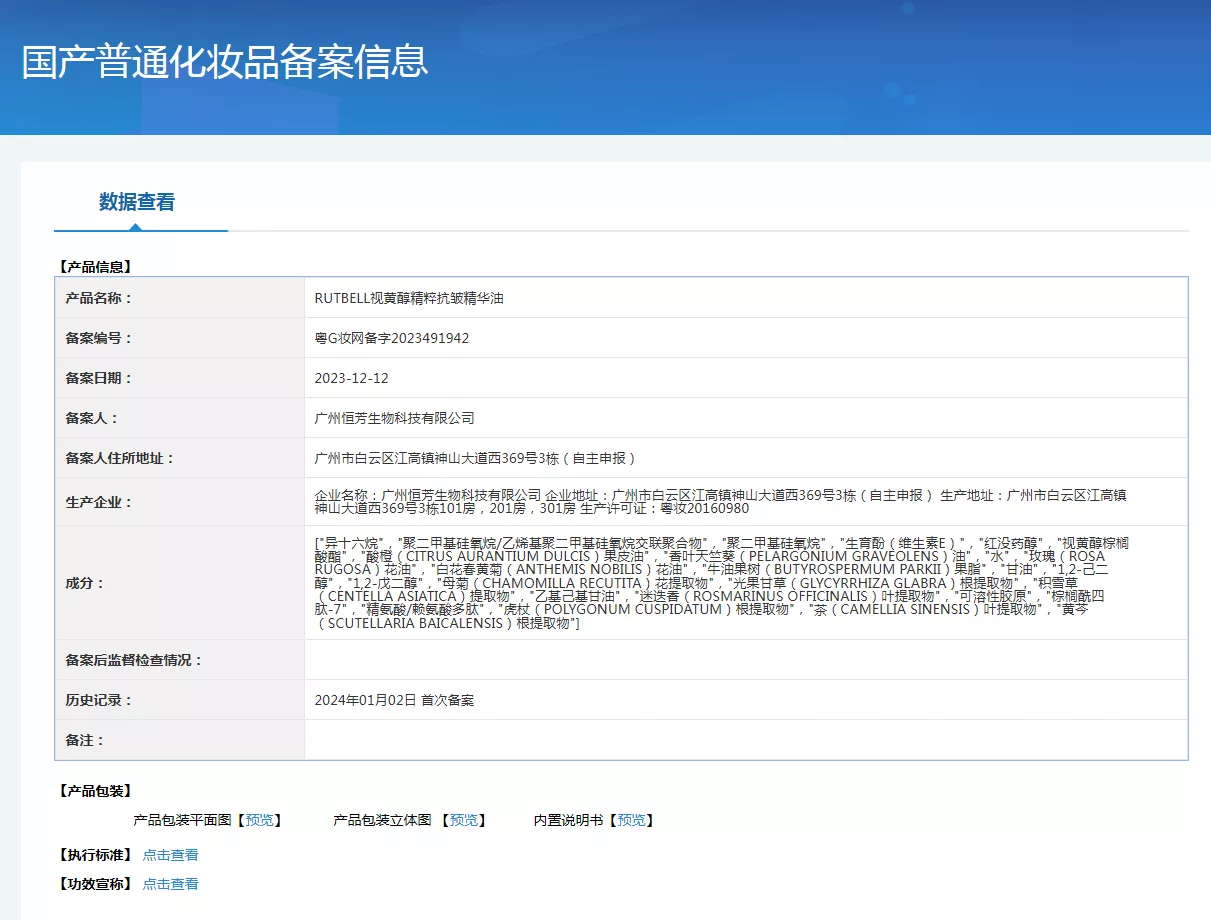The width and height of the screenshot is (1211, 920).
Task: Click the 产品名称 row label
Action: click(x=99, y=298)
